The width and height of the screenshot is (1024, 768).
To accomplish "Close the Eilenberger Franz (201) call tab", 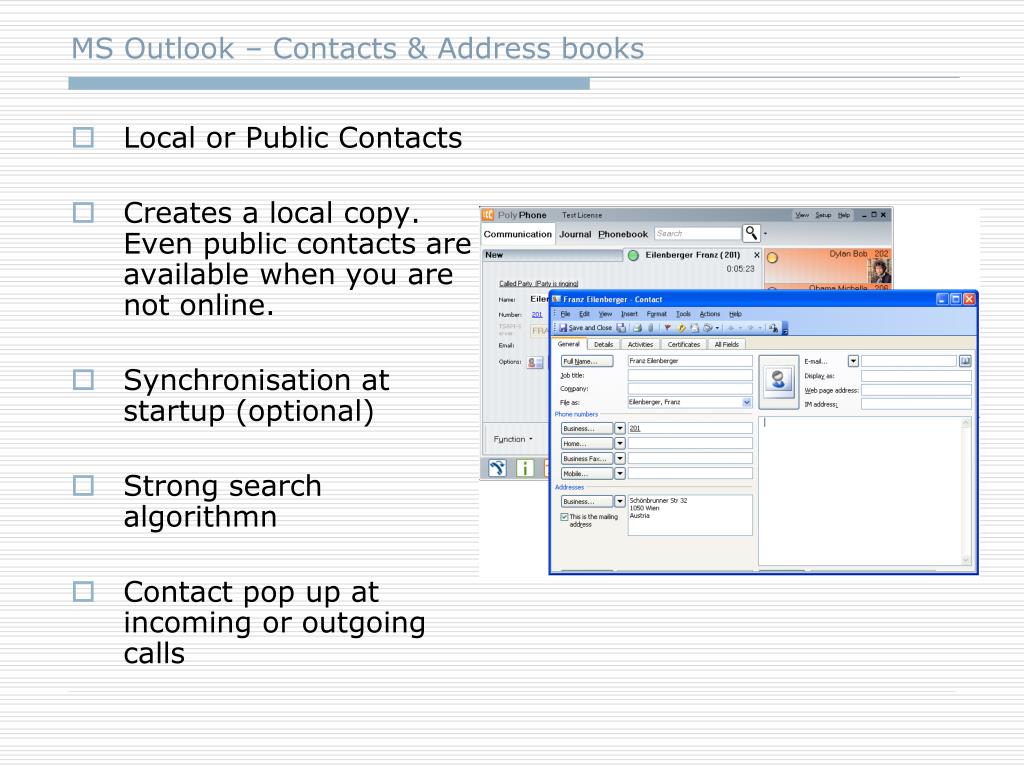I will (757, 255).
